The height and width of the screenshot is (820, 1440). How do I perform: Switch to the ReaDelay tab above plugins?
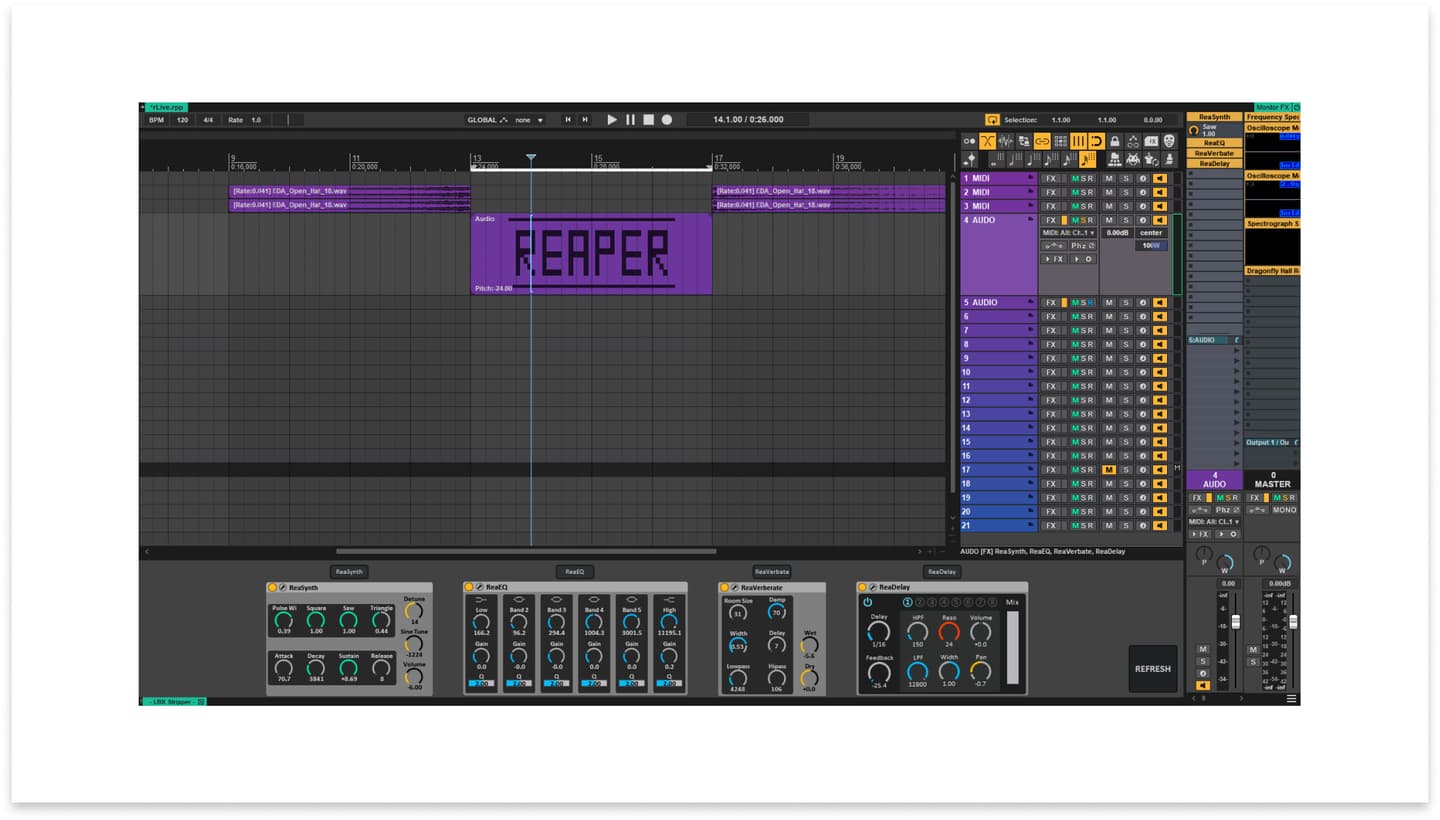pos(942,572)
